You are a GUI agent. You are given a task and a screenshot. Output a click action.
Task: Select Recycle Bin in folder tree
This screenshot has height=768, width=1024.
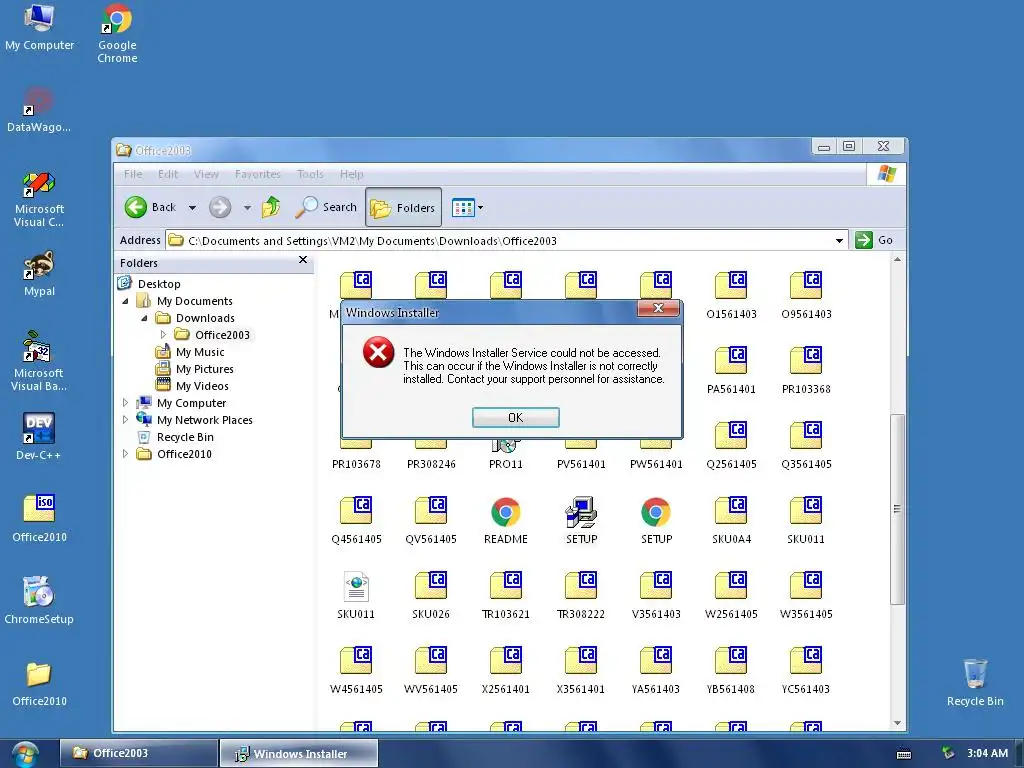[185, 437]
